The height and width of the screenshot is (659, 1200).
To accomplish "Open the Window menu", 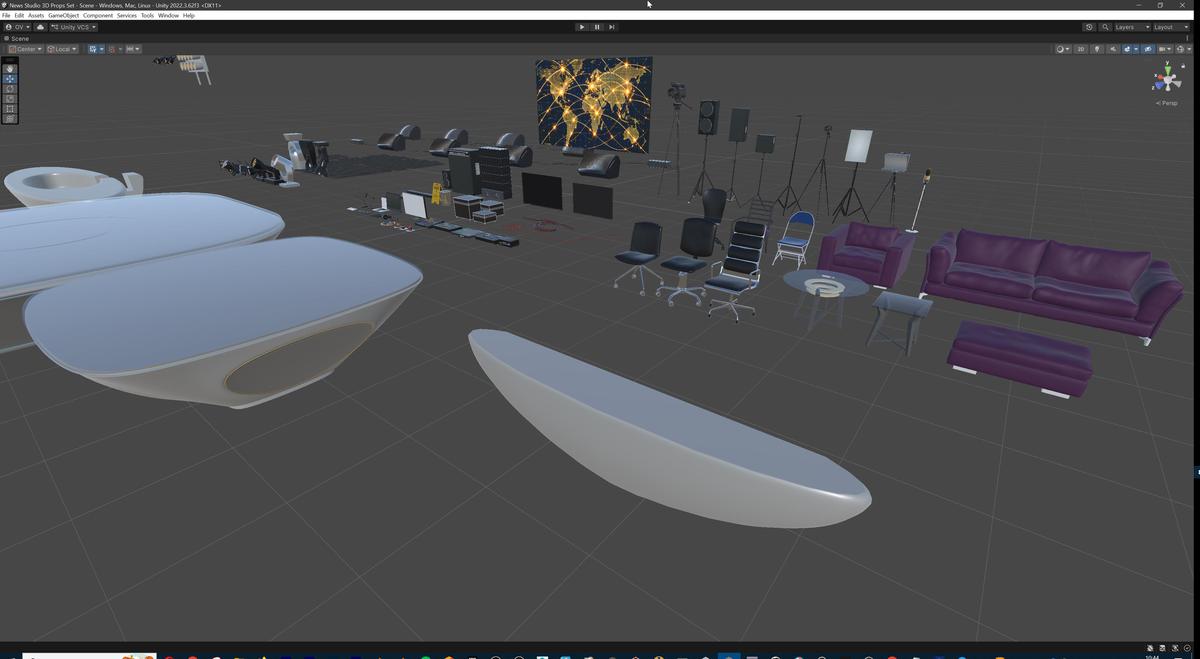I will (x=168, y=16).
